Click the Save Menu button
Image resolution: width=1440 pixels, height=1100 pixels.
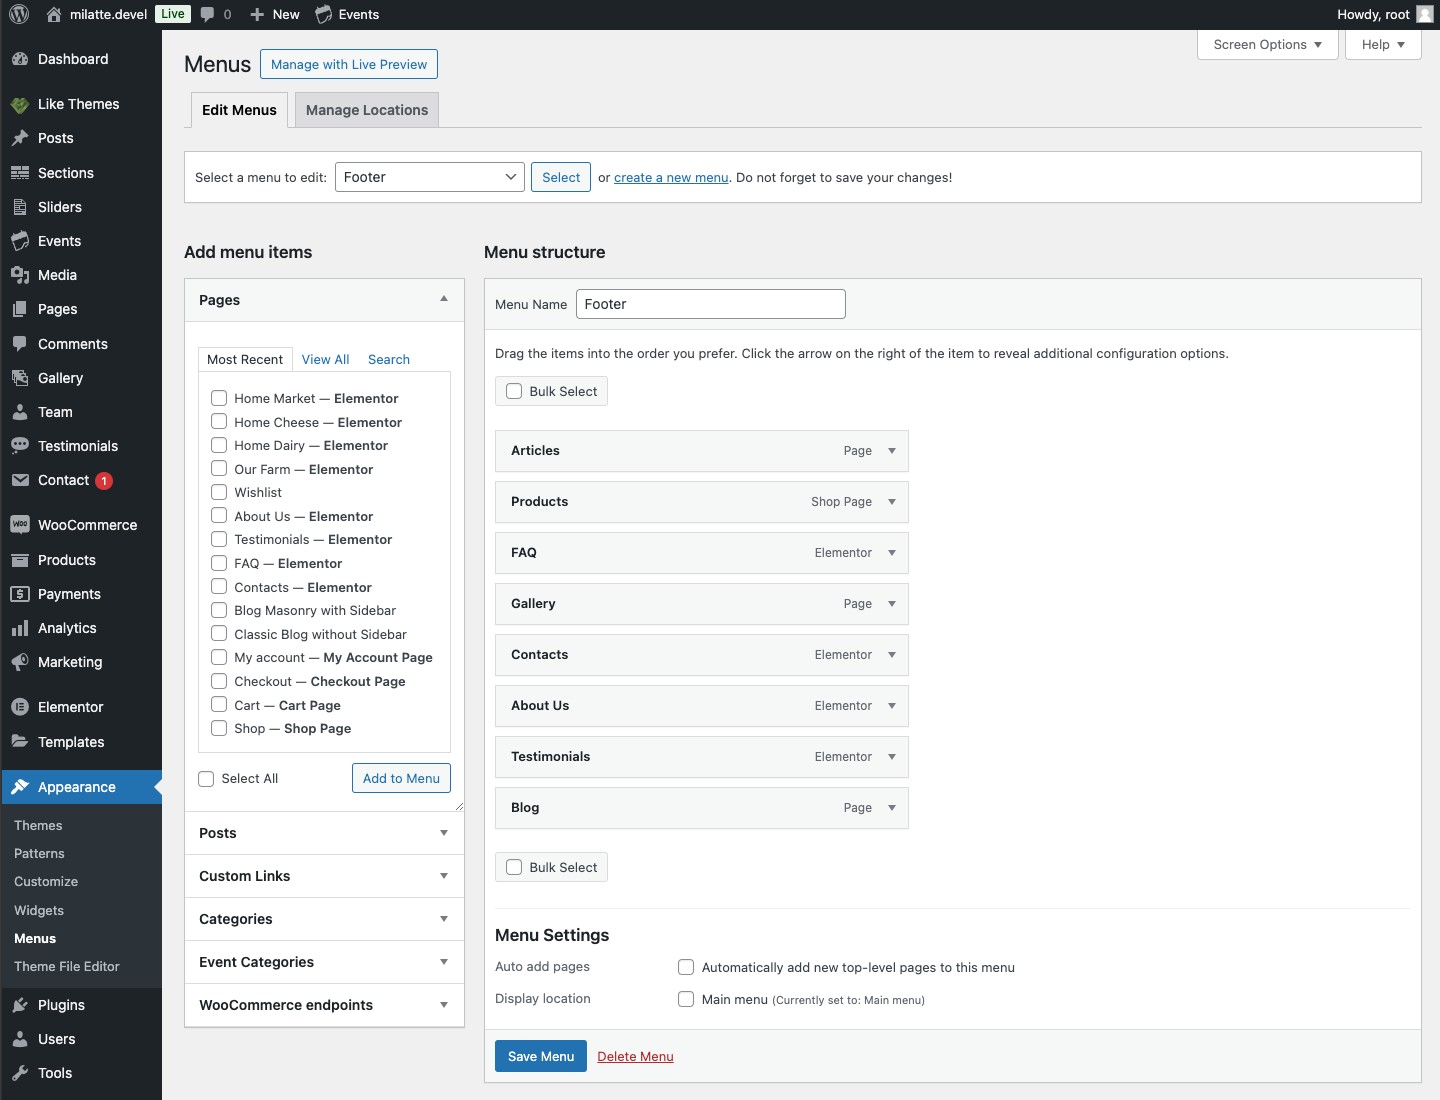(541, 1056)
